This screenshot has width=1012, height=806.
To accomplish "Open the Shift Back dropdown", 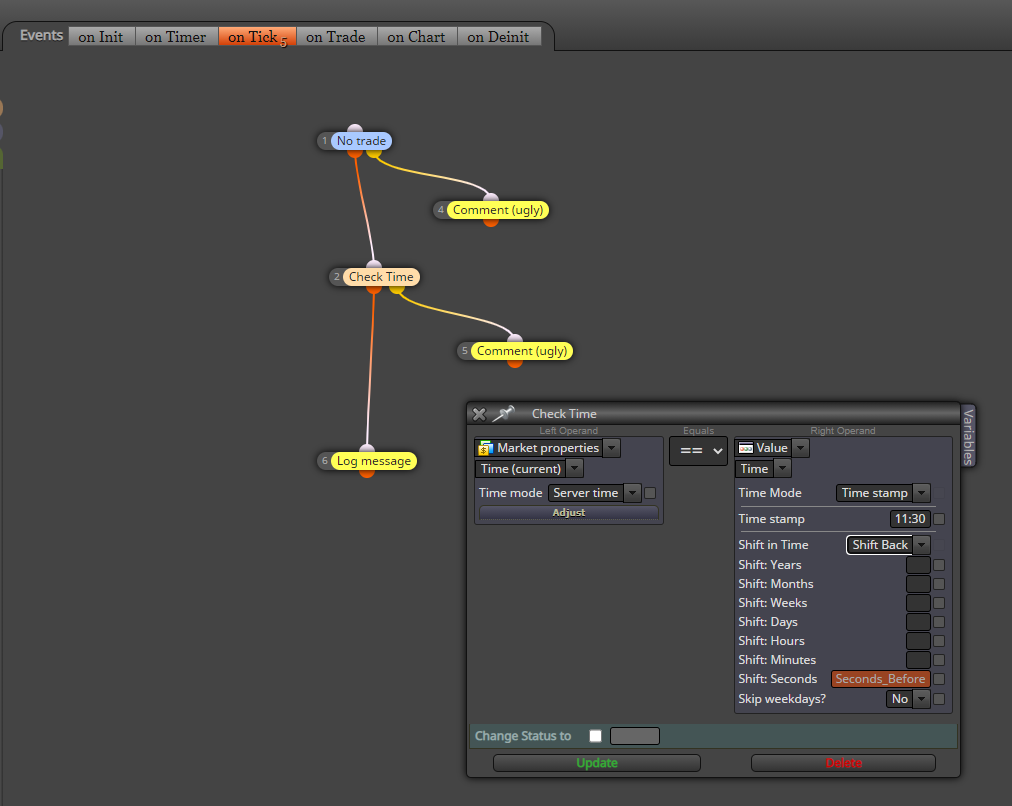I will [x=888, y=545].
